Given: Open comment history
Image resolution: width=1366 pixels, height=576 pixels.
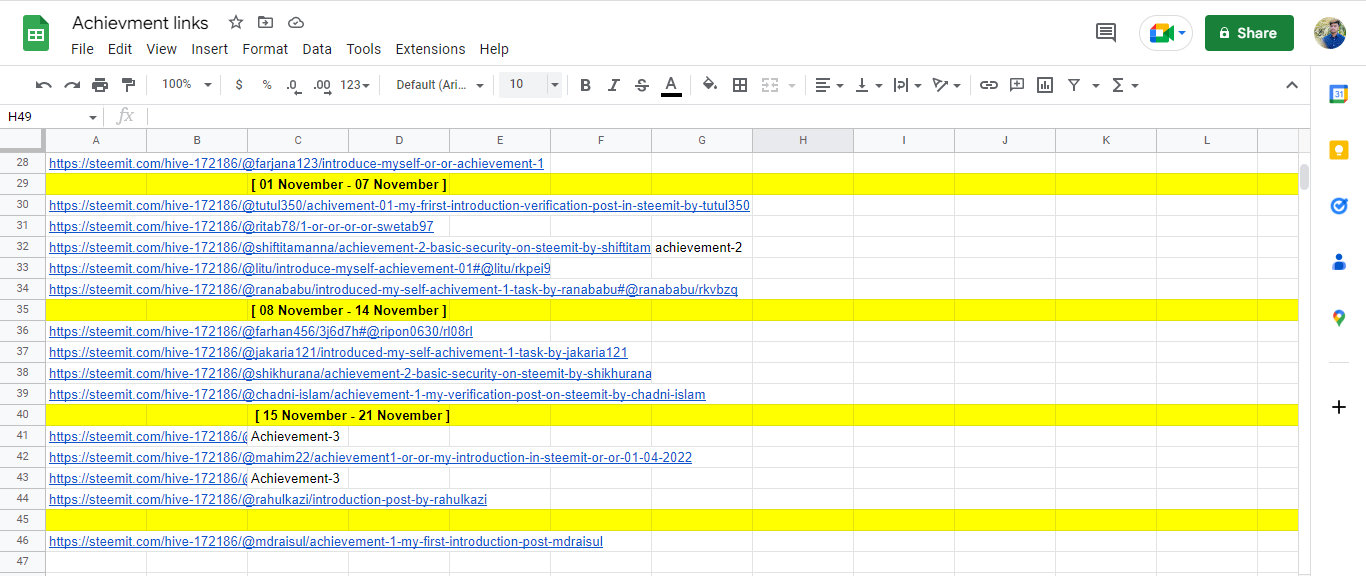Looking at the screenshot, I should [x=1106, y=33].
